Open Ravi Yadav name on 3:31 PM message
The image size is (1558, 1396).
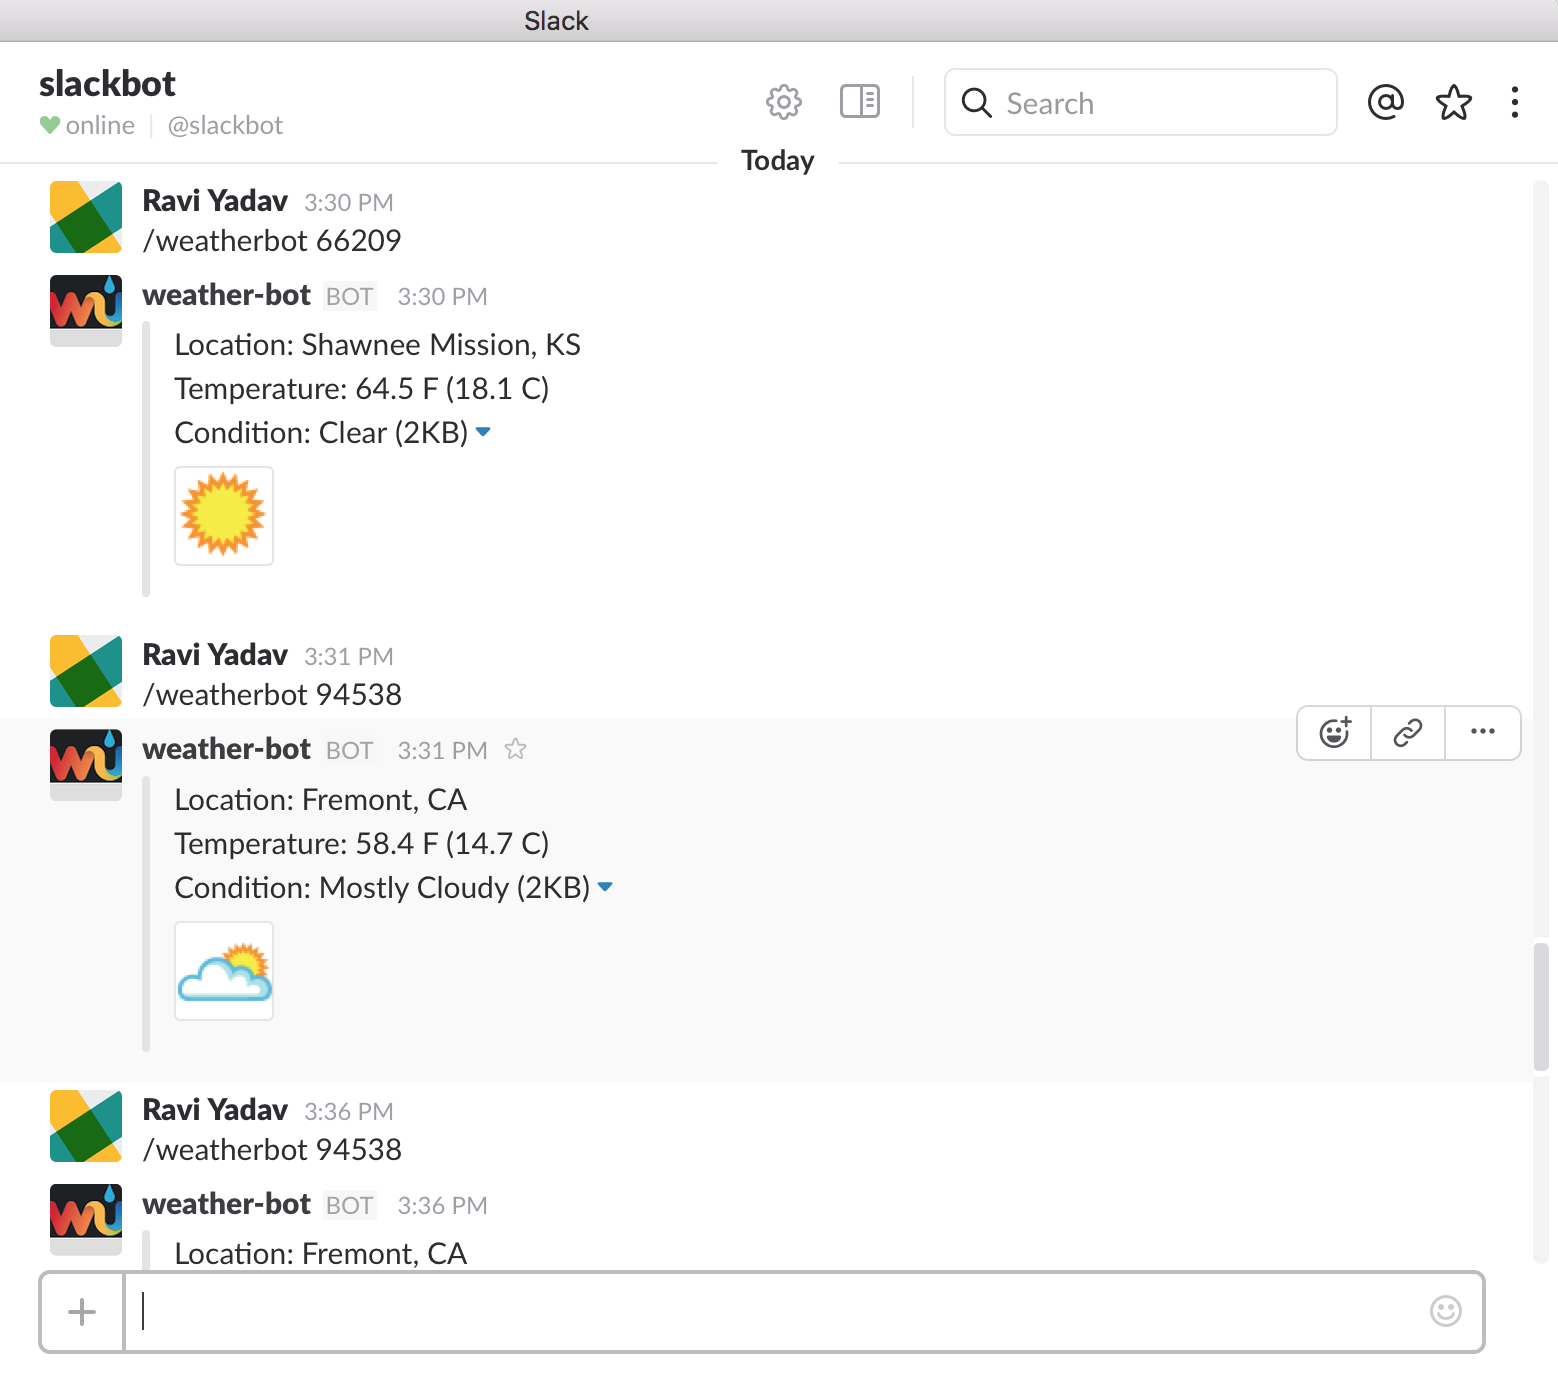pyautogui.click(x=215, y=655)
